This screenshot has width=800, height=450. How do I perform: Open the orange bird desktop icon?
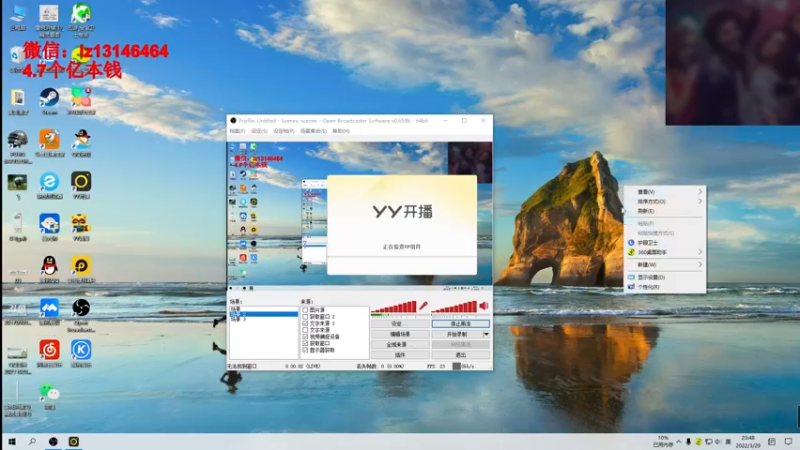pyautogui.click(x=49, y=139)
